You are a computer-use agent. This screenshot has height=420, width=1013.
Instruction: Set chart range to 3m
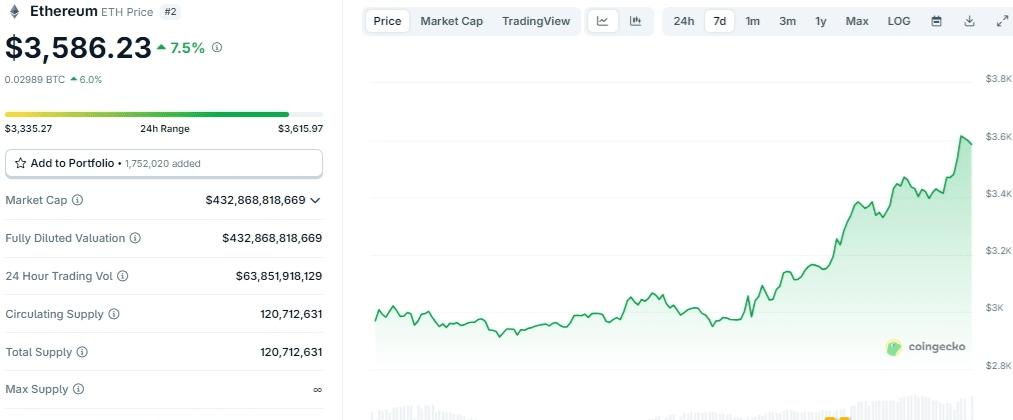coord(788,21)
